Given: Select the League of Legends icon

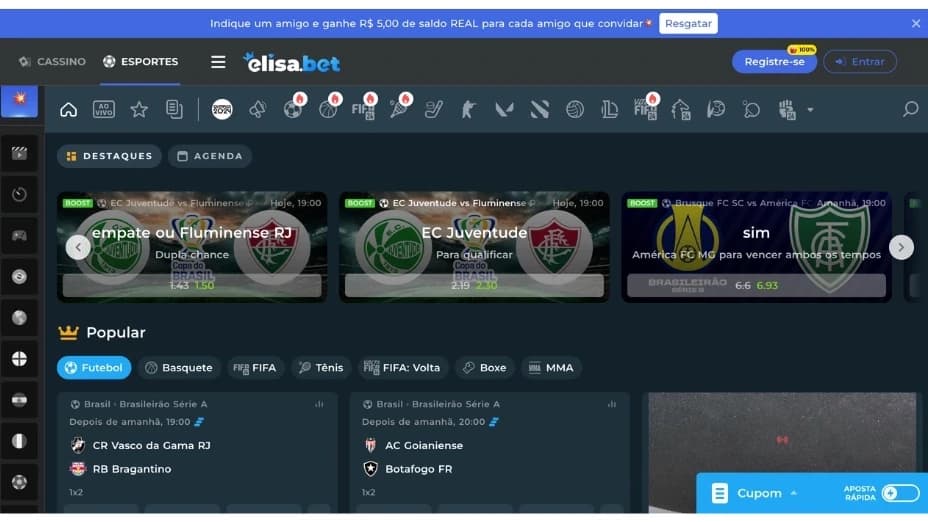Looking at the screenshot, I should pos(610,109).
